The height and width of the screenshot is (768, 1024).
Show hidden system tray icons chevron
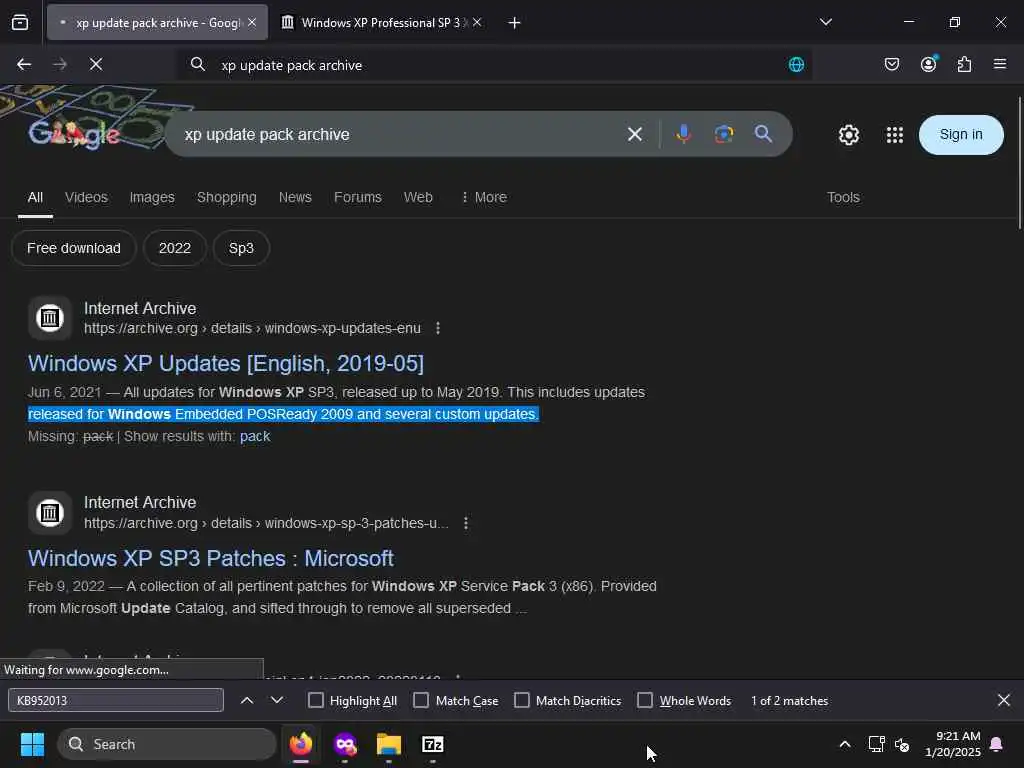[844, 744]
